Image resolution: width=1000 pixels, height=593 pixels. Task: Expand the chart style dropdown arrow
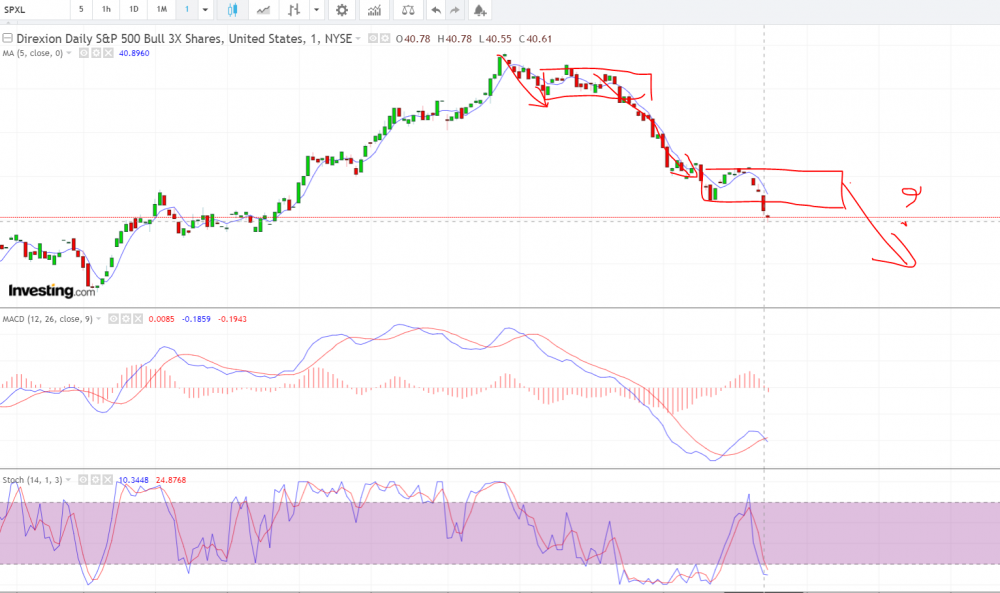[x=317, y=10]
